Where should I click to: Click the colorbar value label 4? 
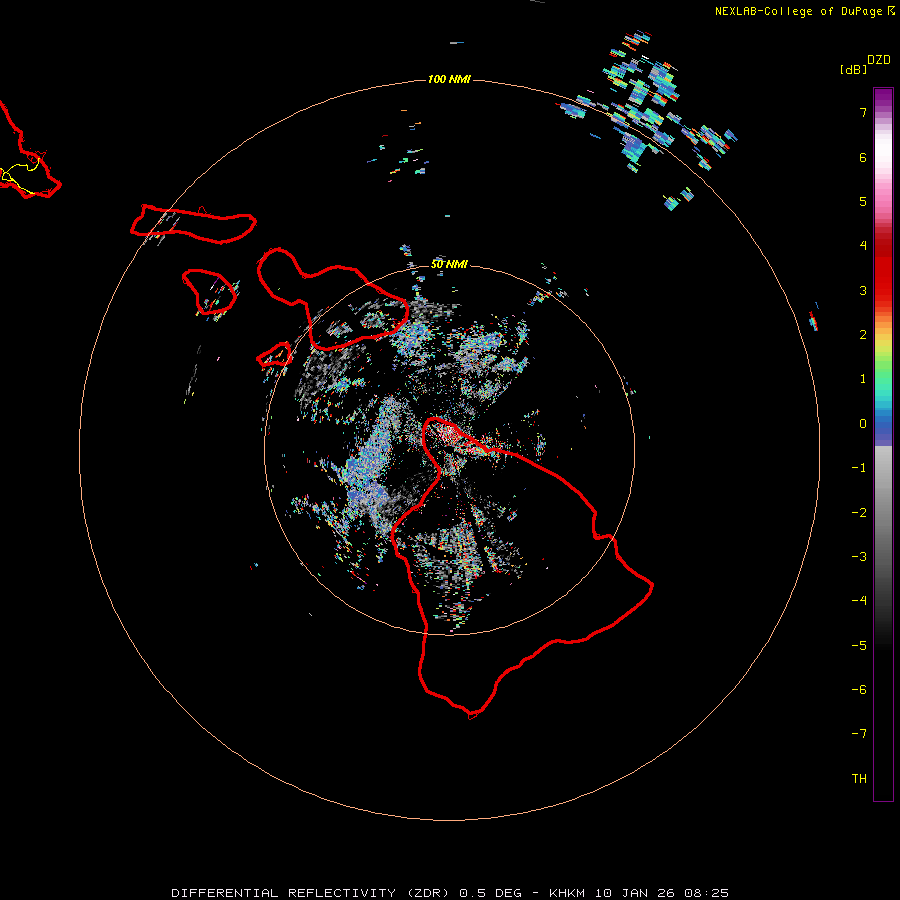click(863, 246)
